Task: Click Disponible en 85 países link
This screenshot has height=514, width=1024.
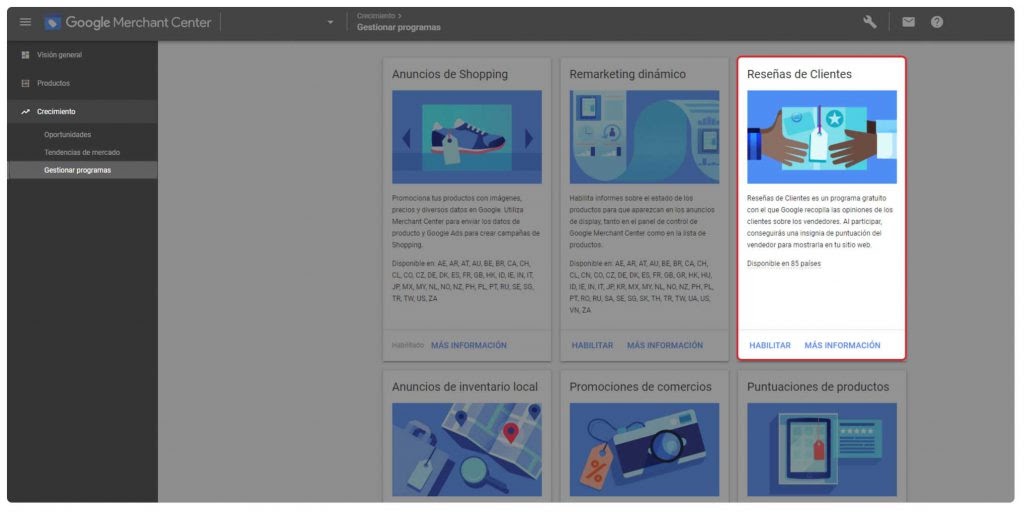Action: (784, 264)
